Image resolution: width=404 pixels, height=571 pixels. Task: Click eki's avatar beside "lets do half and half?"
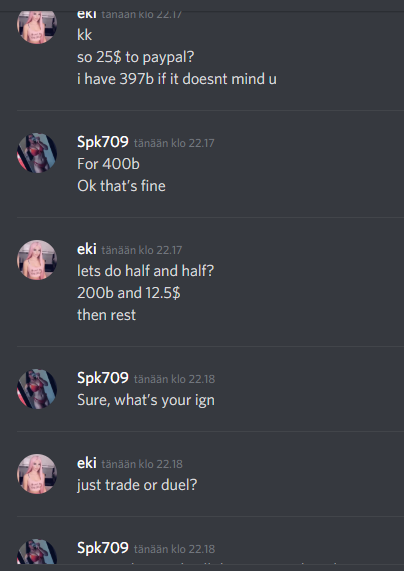tap(37, 260)
